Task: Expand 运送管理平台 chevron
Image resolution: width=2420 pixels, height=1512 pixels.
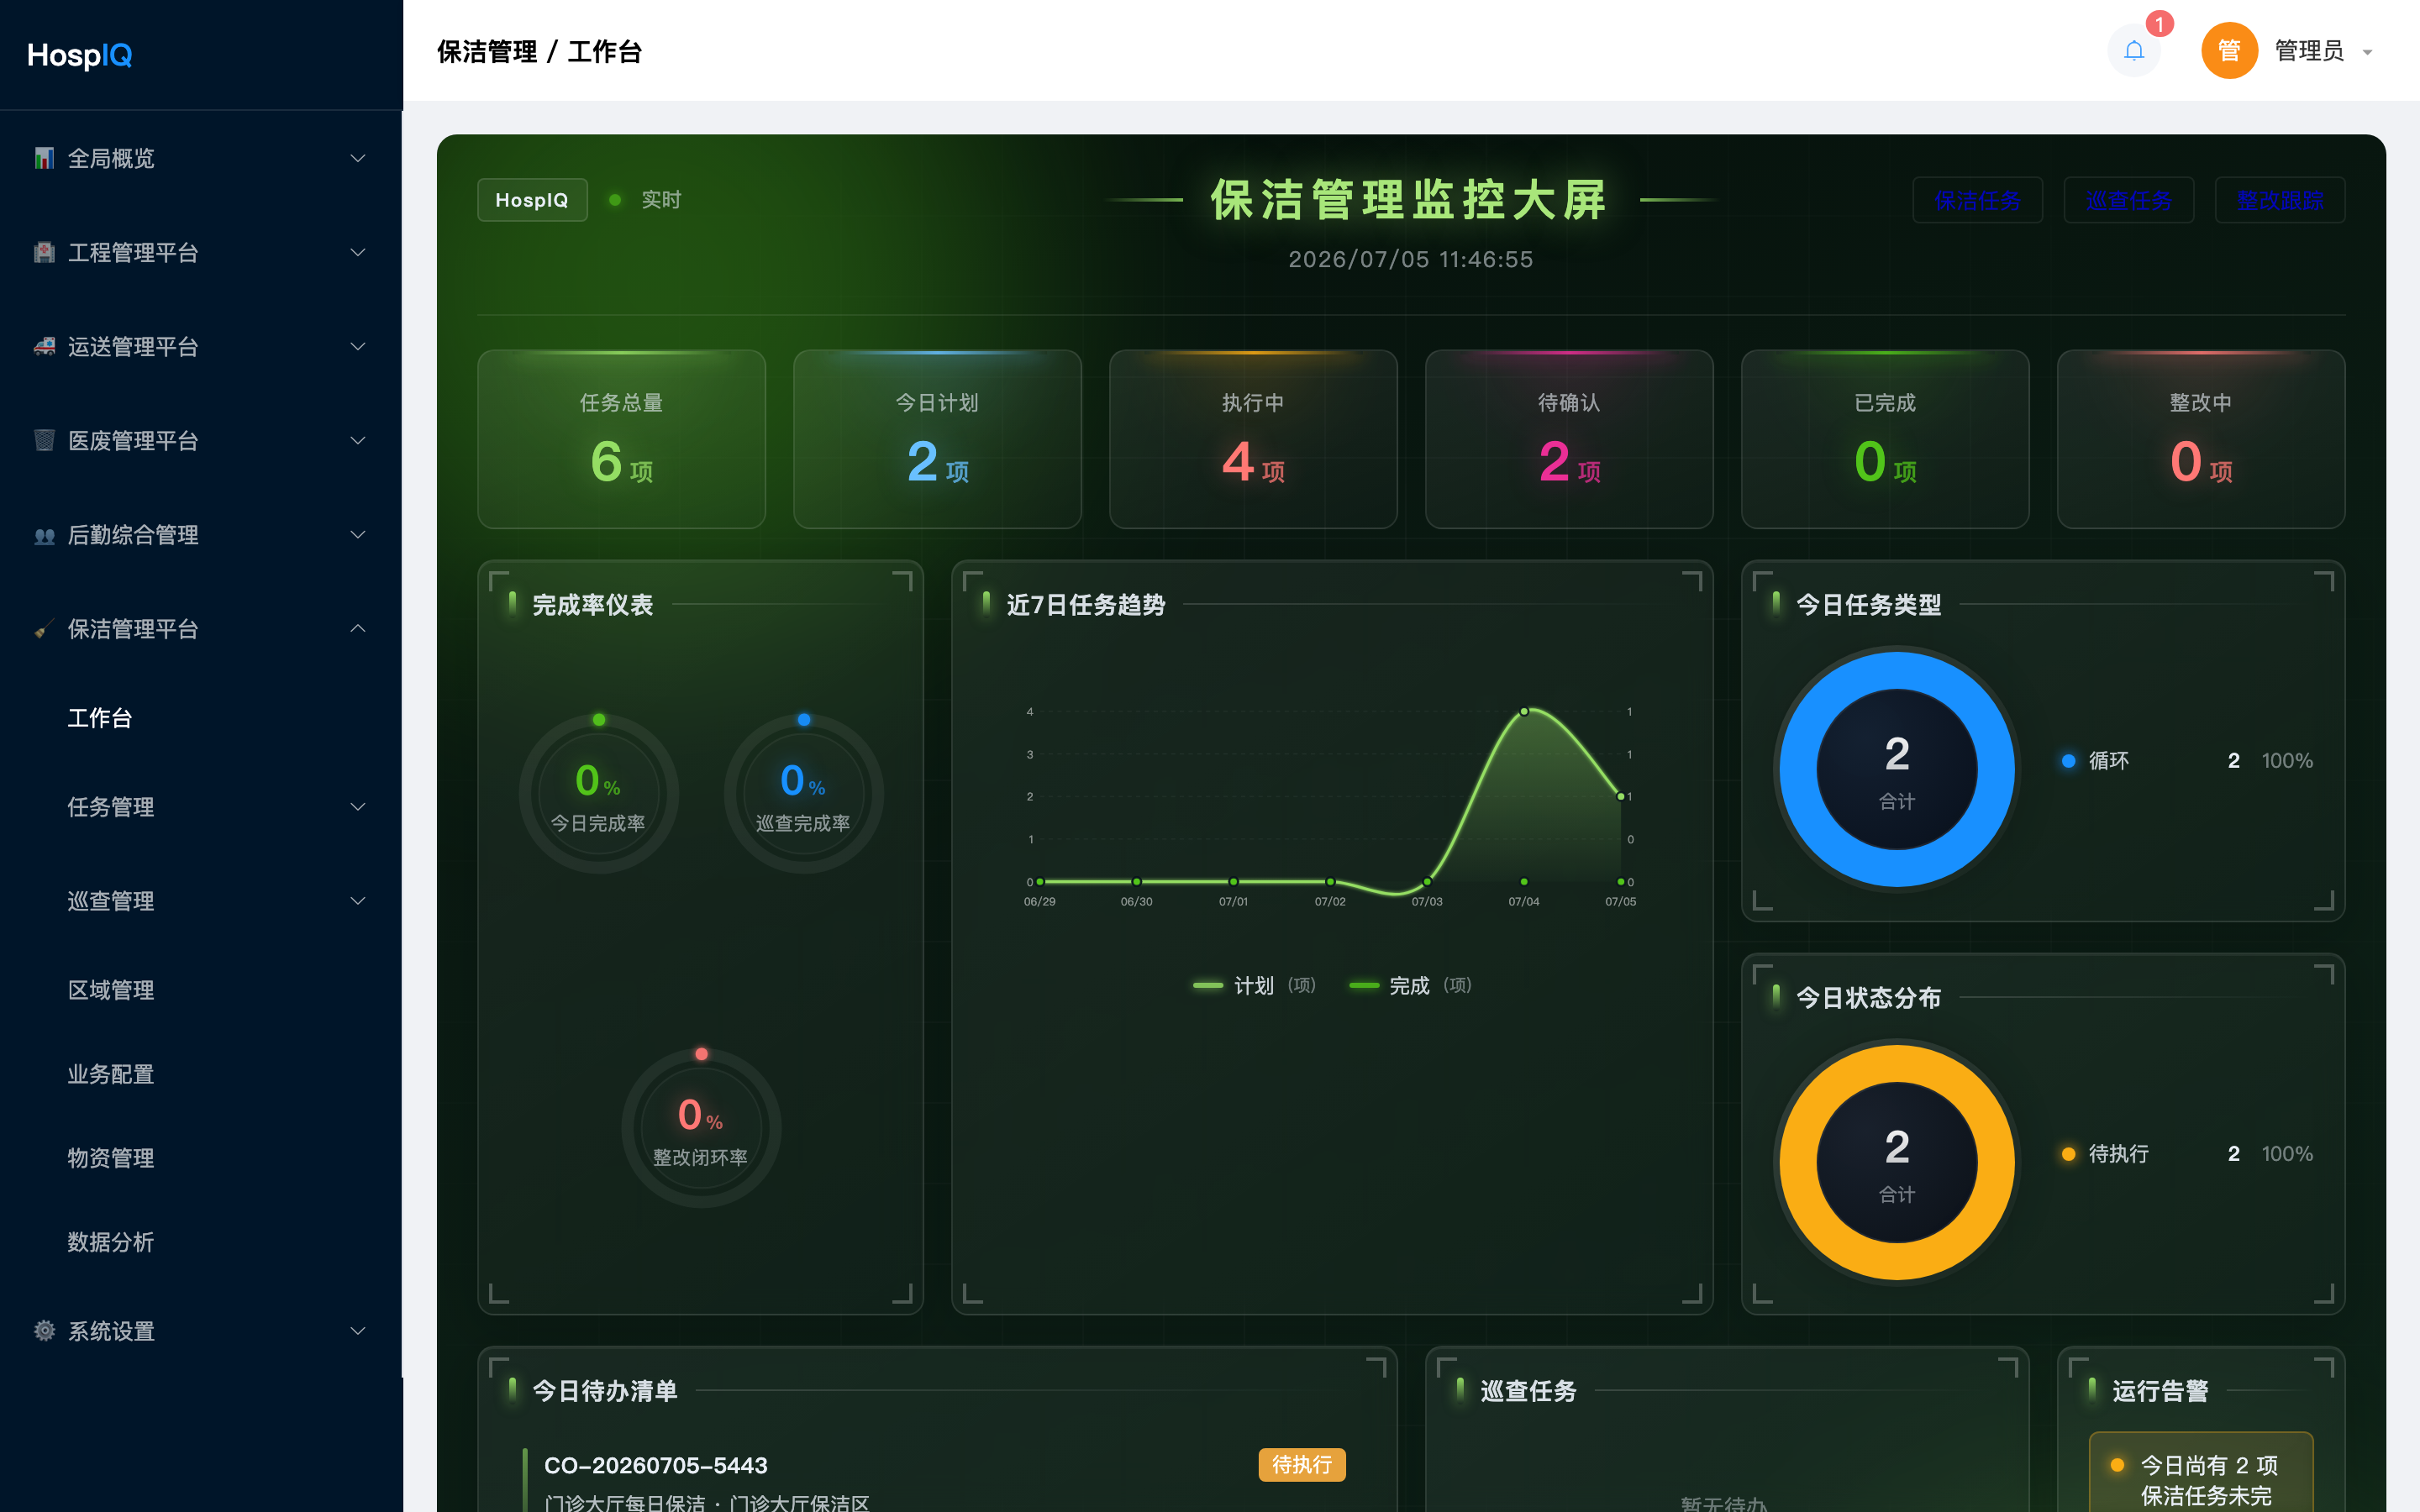Action: coord(357,346)
